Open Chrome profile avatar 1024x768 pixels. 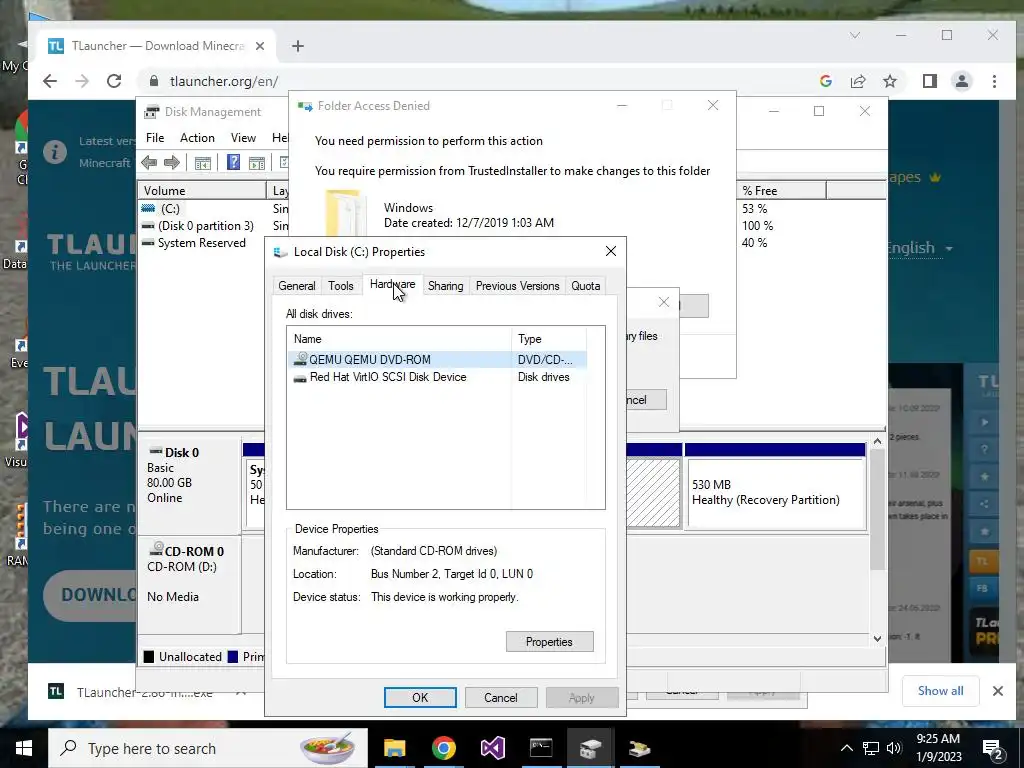[x=961, y=81]
